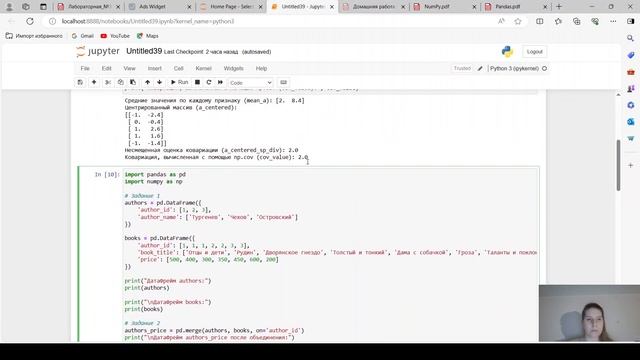Toggle the read aloud icon in address bar
640x360 pixels.
[x=501, y=21]
